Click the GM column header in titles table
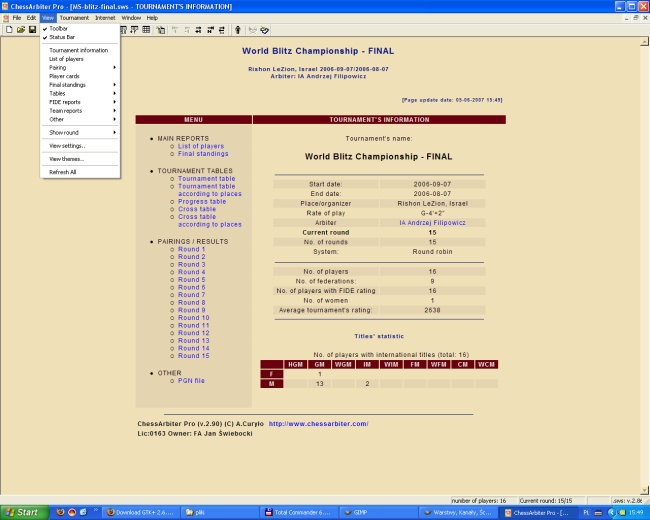 319,364
